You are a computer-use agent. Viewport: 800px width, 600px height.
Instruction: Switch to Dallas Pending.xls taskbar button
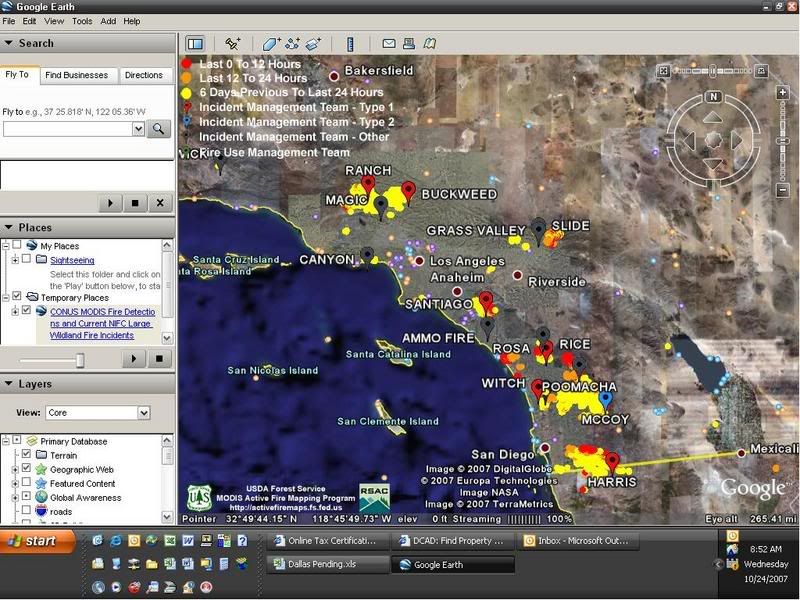point(327,564)
